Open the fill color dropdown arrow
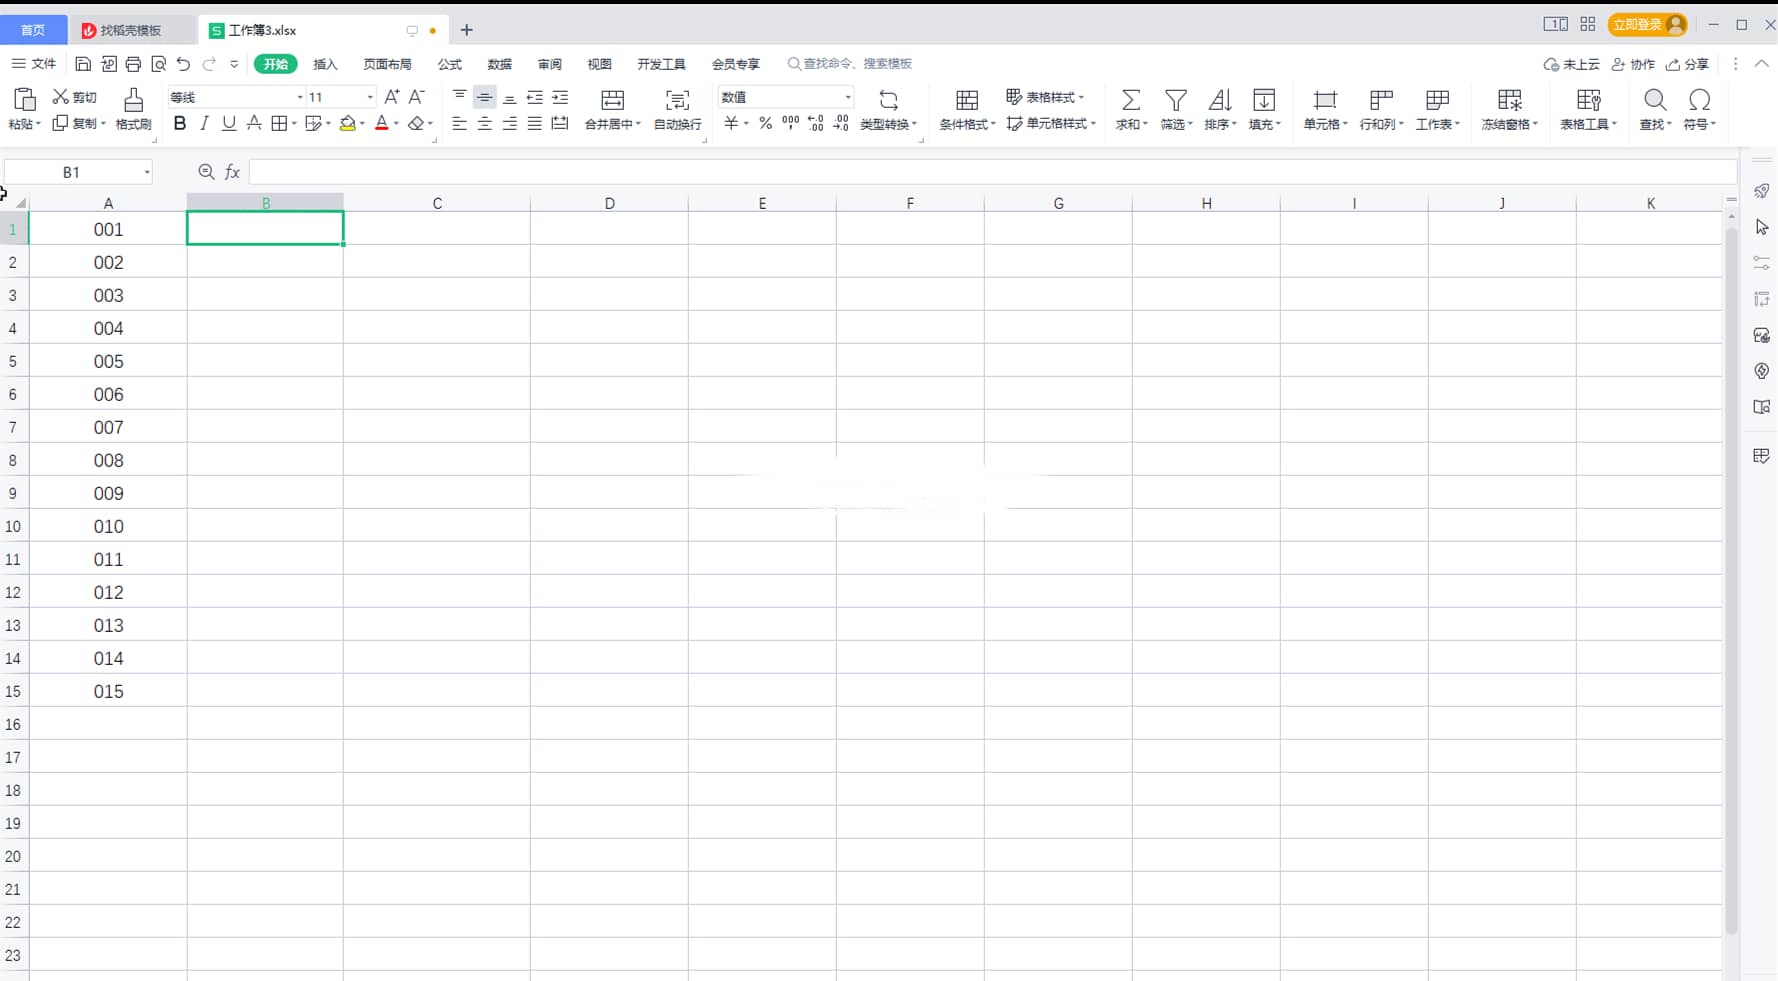The image size is (1778, 981). [363, 124]
